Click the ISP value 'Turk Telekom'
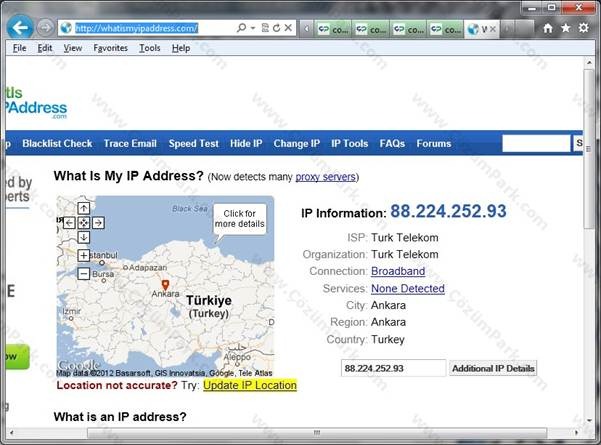Viewport: 601px width, 445px height. click(405, 238)
